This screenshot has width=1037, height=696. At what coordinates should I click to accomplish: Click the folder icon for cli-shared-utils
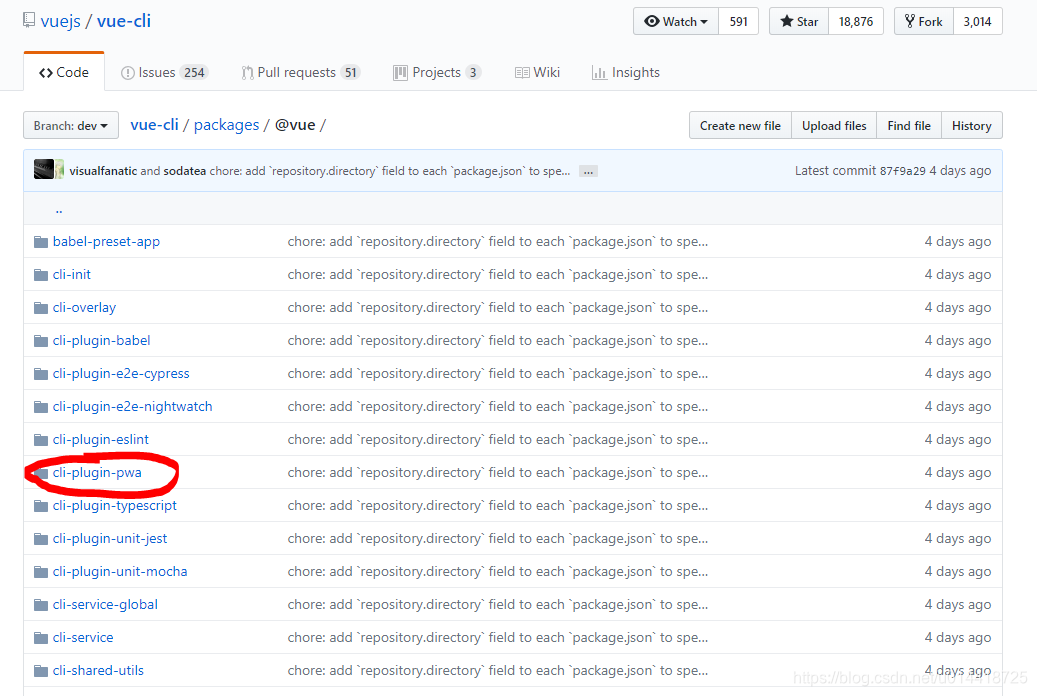point(41,670)
